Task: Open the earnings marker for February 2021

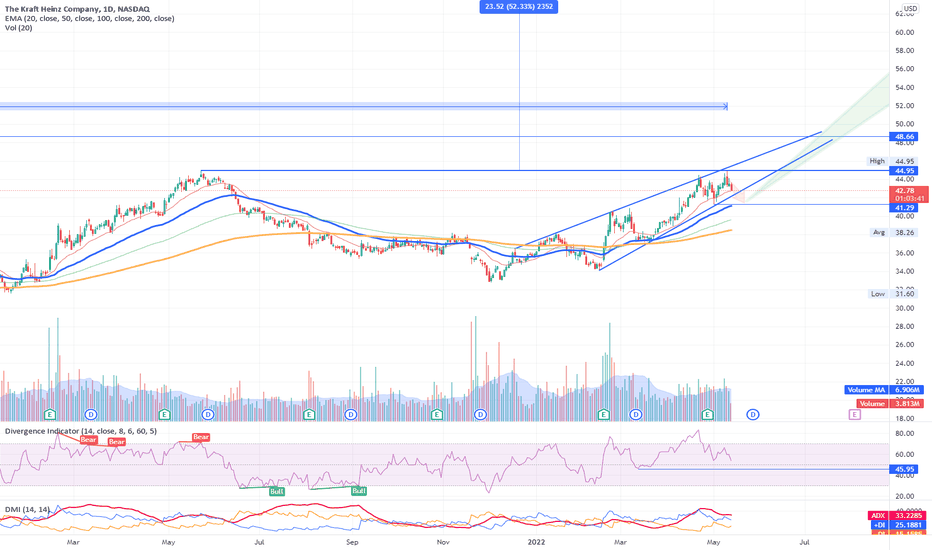Action: [x=51, y=414]
